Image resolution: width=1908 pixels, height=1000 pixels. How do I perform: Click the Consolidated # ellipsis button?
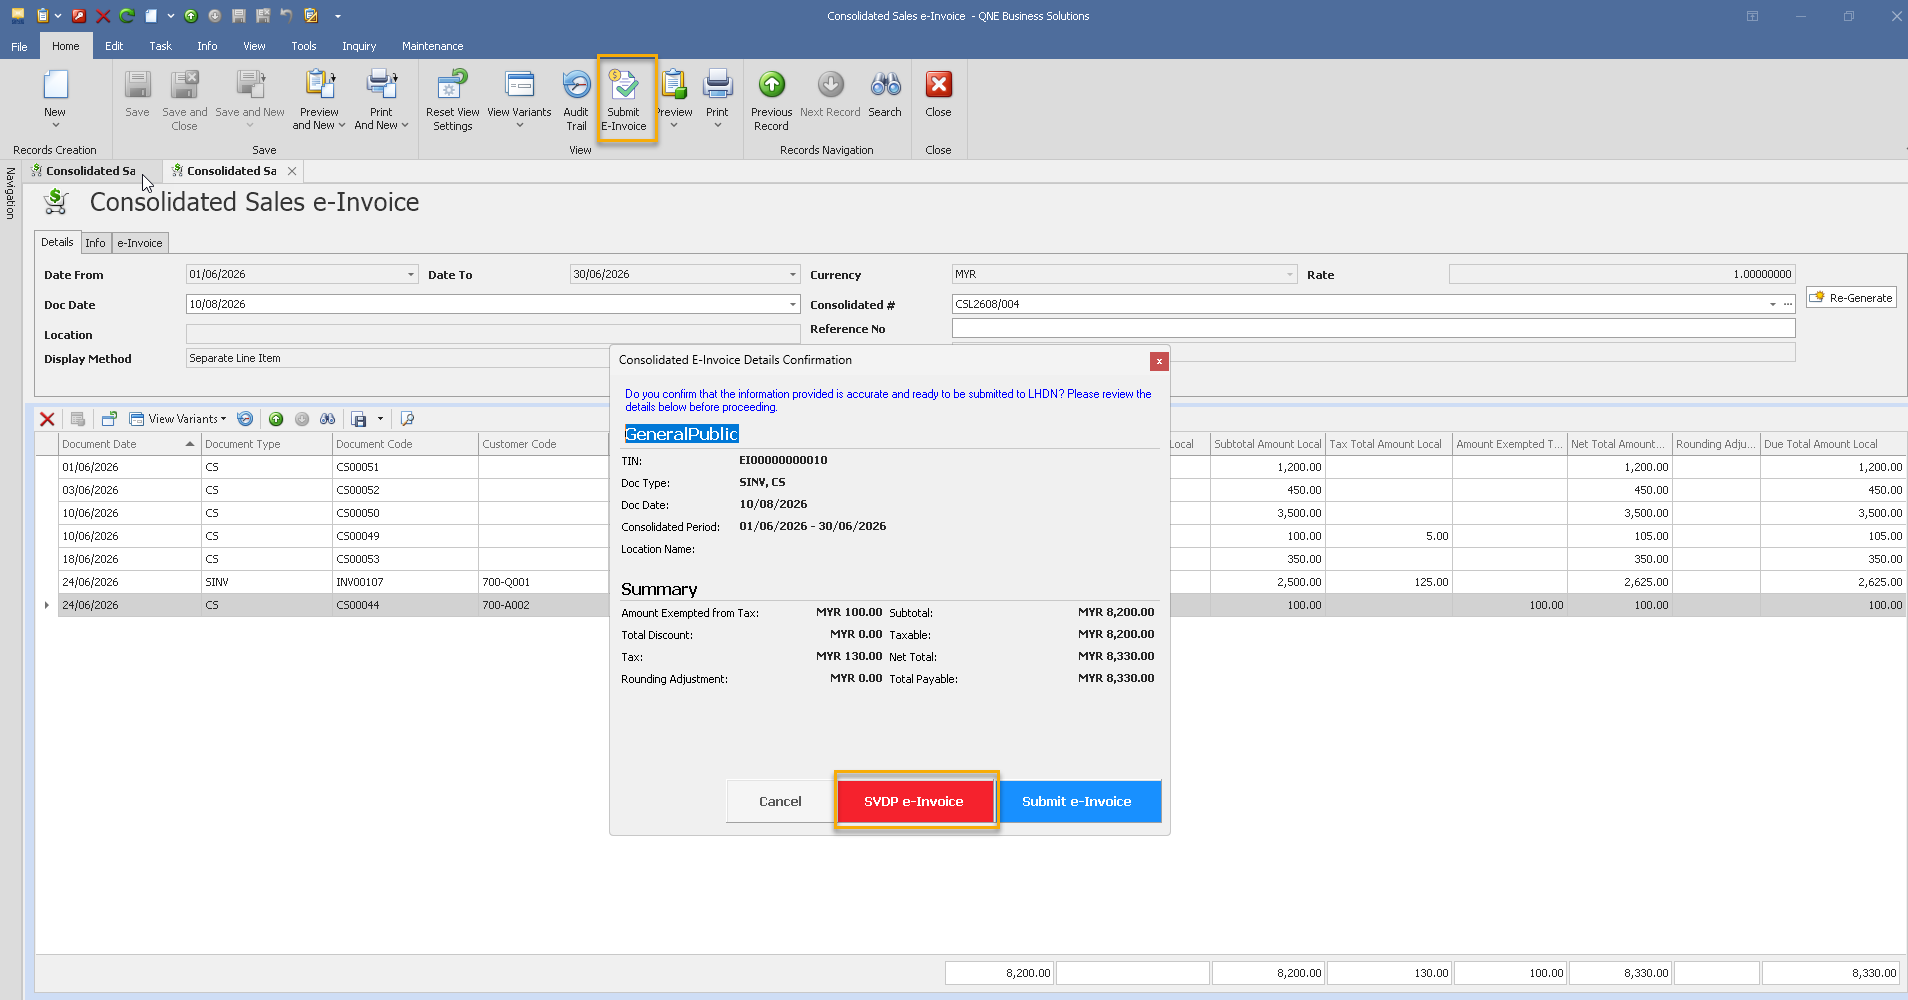pyautogui.click(x=1788, y=304)
